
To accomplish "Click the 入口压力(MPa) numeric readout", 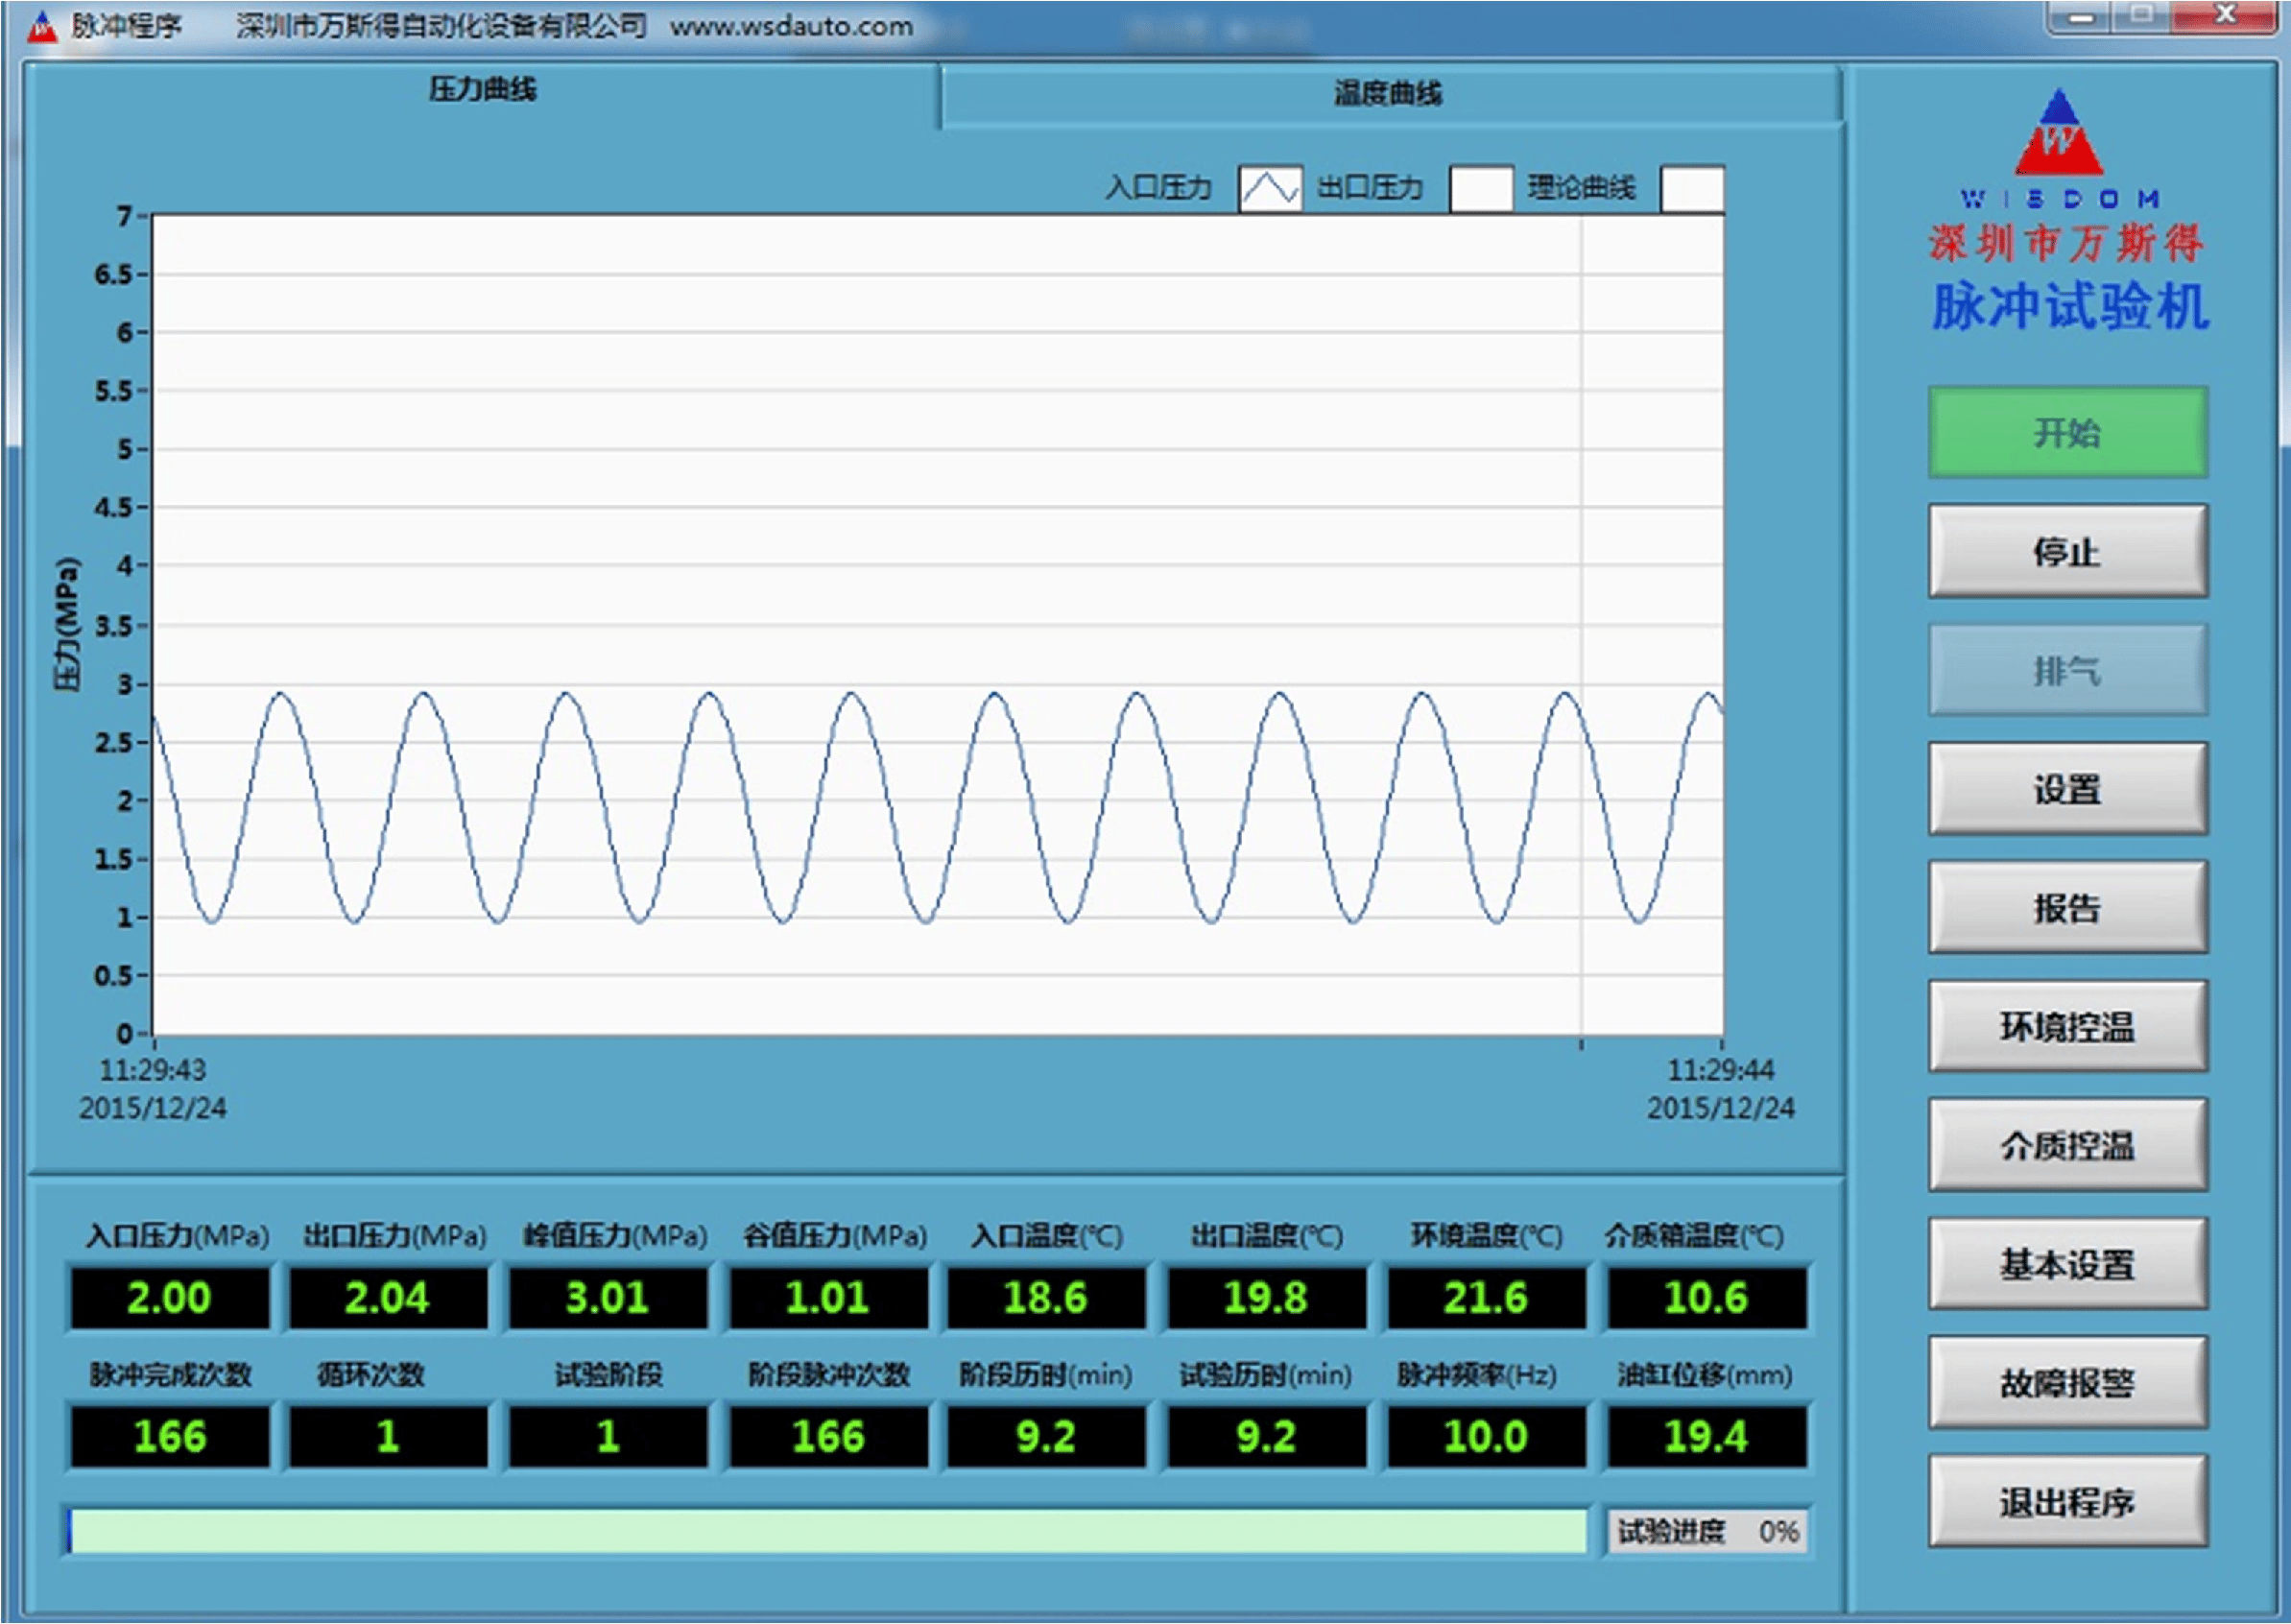I will 169,1298.
